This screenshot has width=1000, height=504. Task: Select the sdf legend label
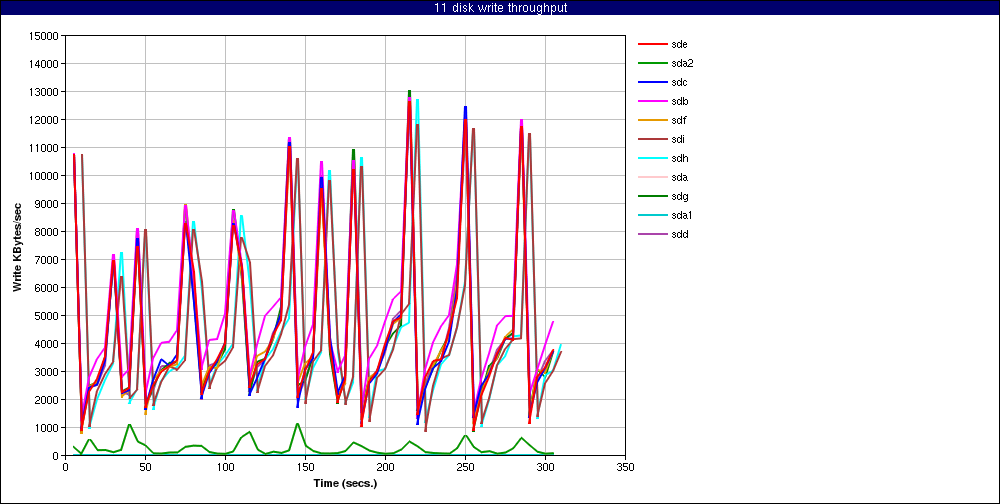pyautogui.click(x=679, y=120)
